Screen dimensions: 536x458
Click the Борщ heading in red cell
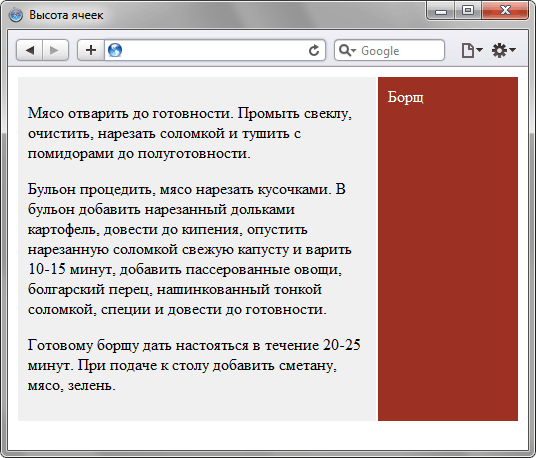click(405, 97)
